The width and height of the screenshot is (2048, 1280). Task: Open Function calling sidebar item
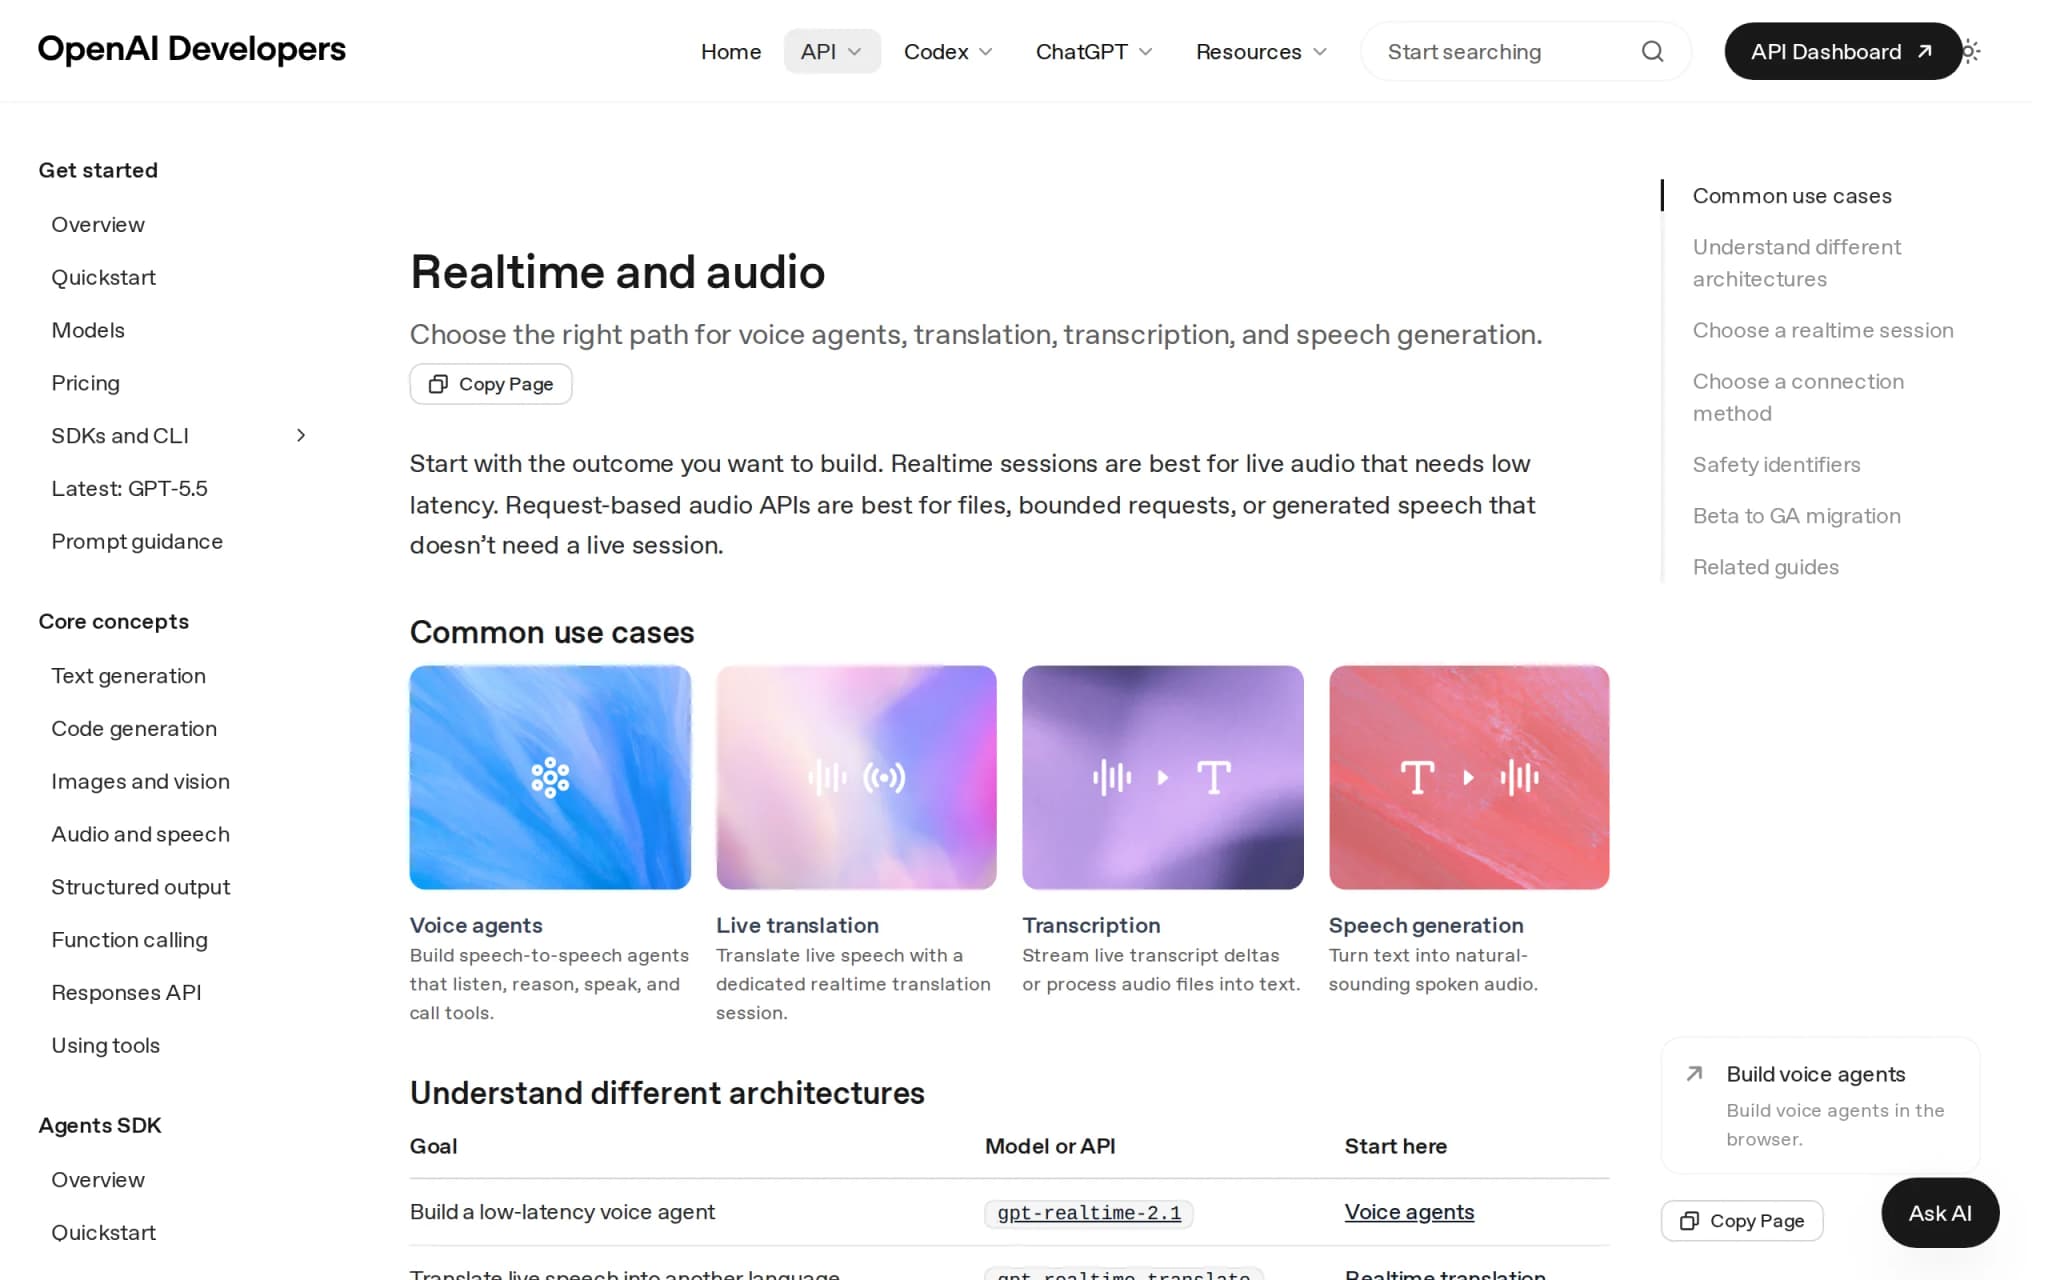click(x=129, y=940)
